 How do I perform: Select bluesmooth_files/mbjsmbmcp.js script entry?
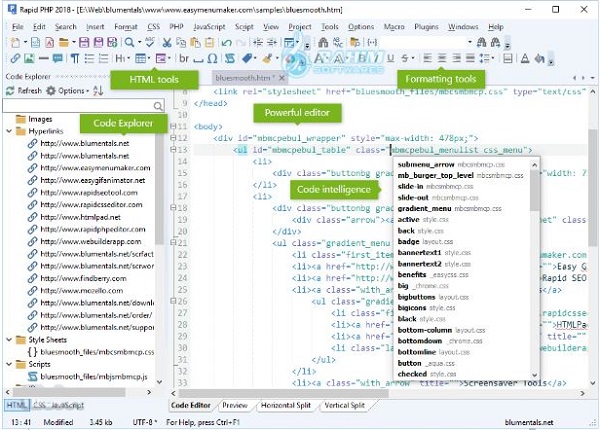coord(94,376)
